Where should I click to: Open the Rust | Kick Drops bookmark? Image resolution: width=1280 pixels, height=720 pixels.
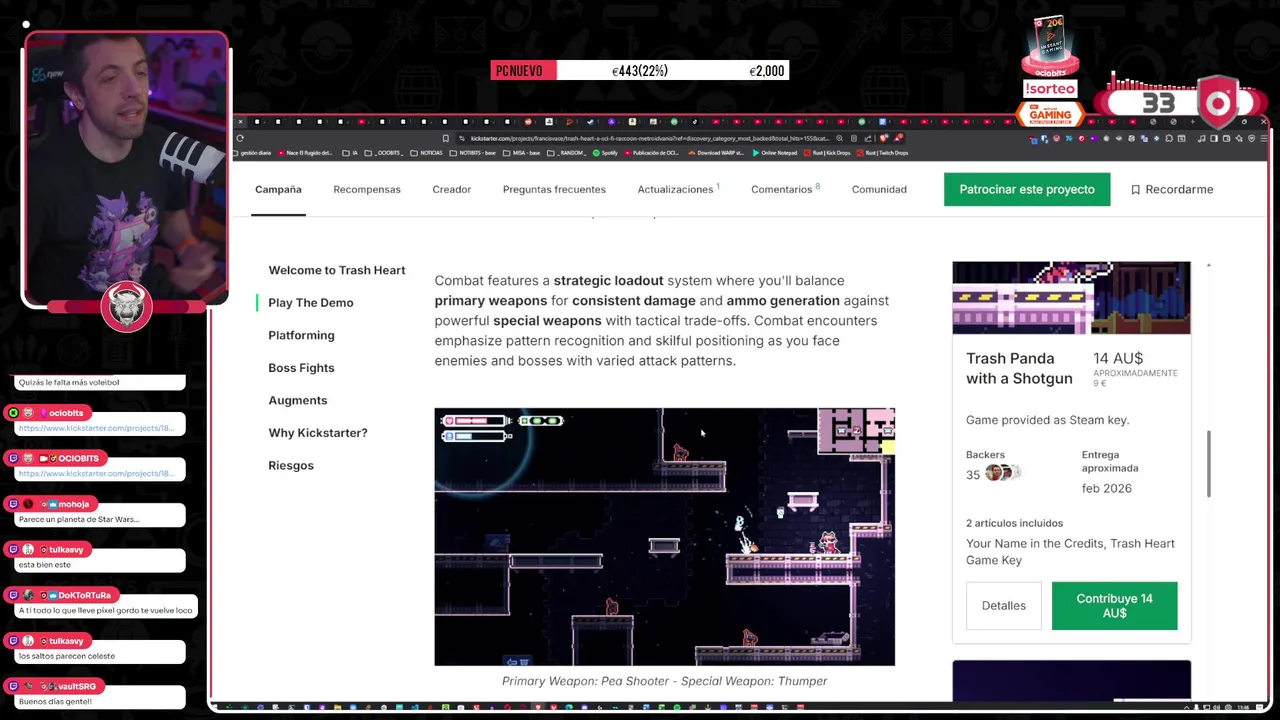(828, 153)
